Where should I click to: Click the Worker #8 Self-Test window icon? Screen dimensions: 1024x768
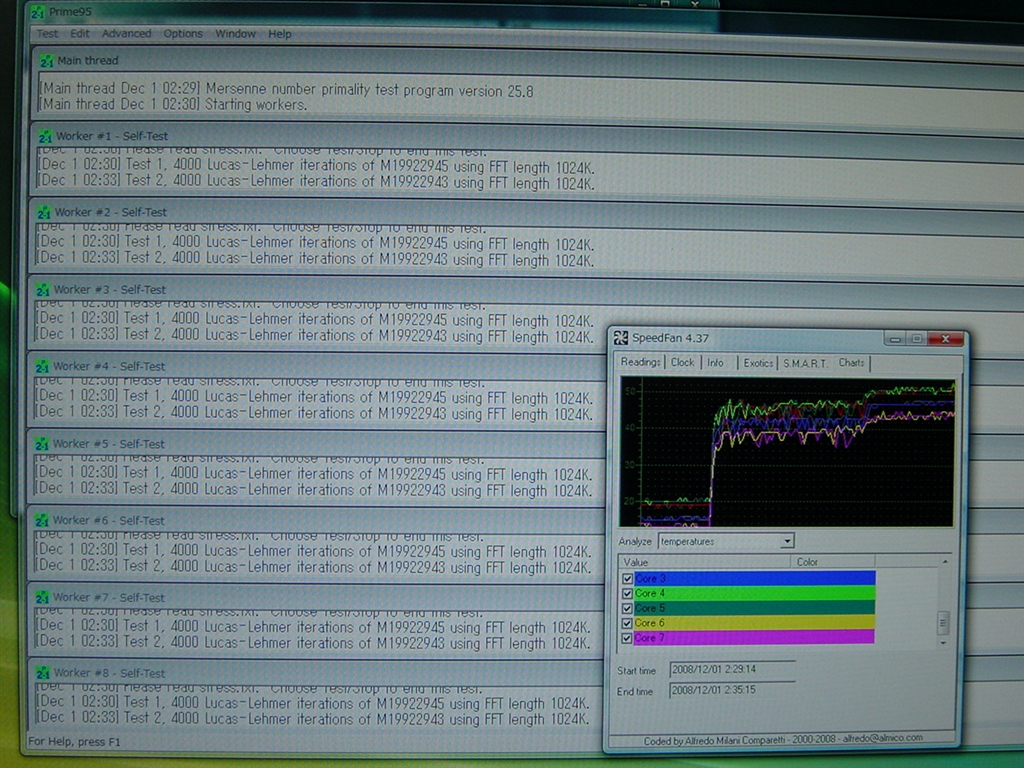[x=43, y=673]
